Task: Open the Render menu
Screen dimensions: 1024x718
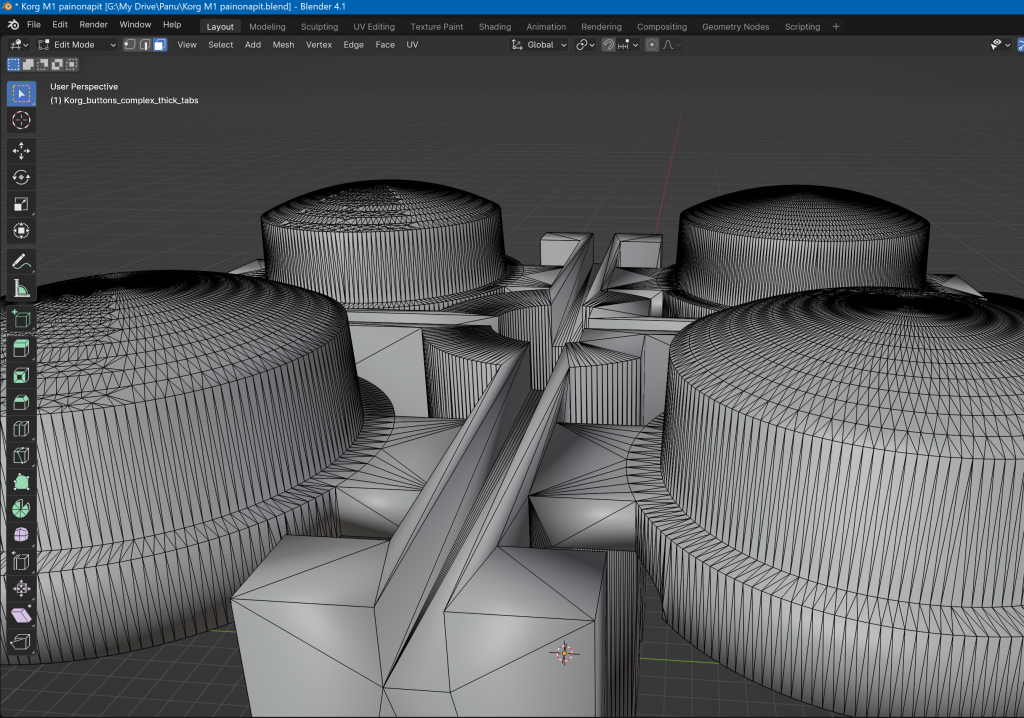Action: point(93,25)
